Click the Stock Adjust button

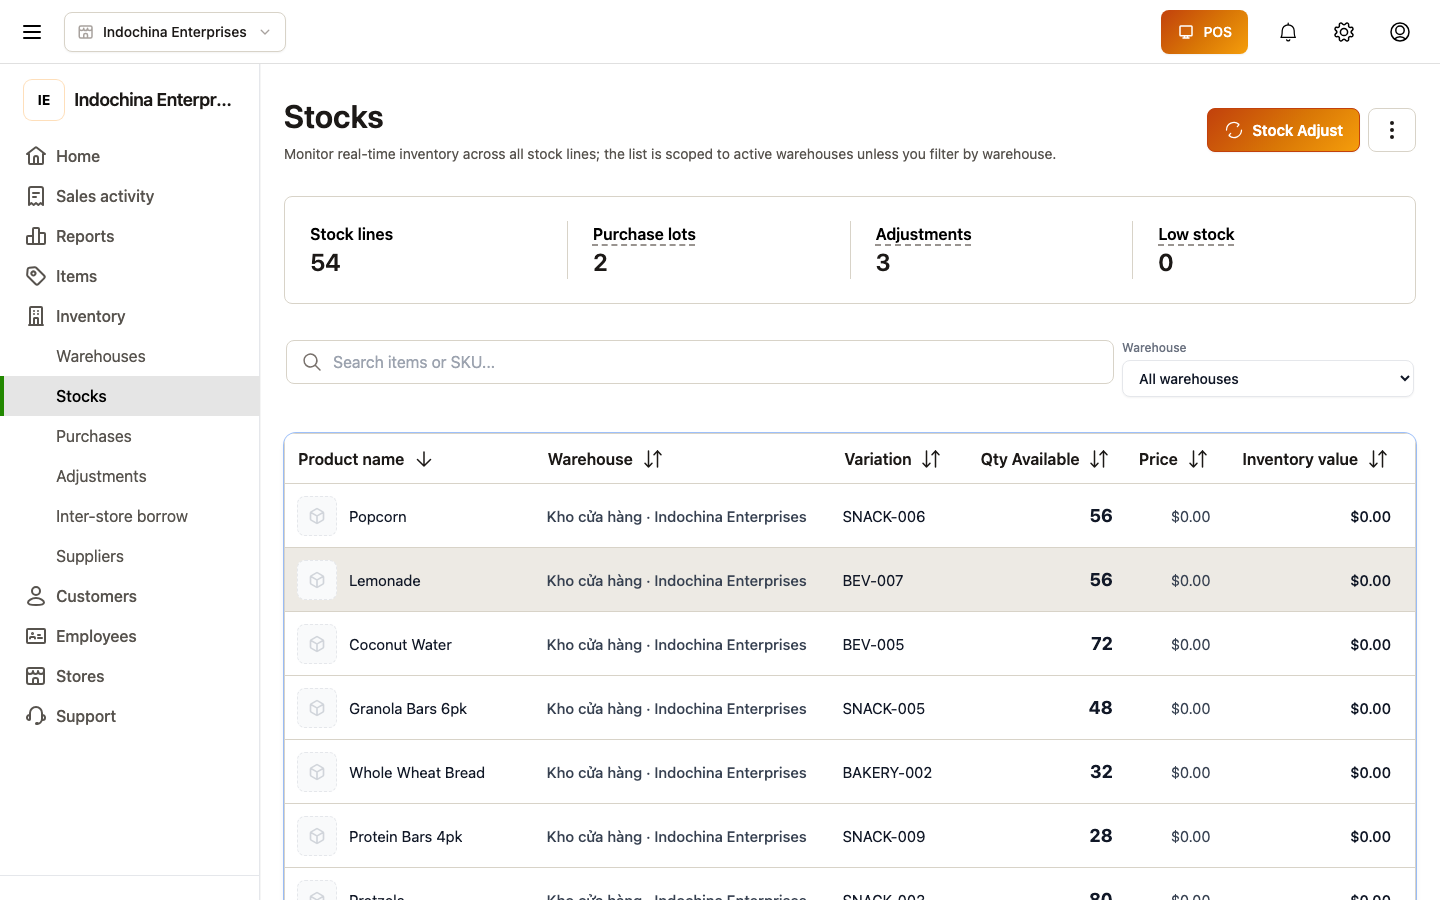point(1283,130)
